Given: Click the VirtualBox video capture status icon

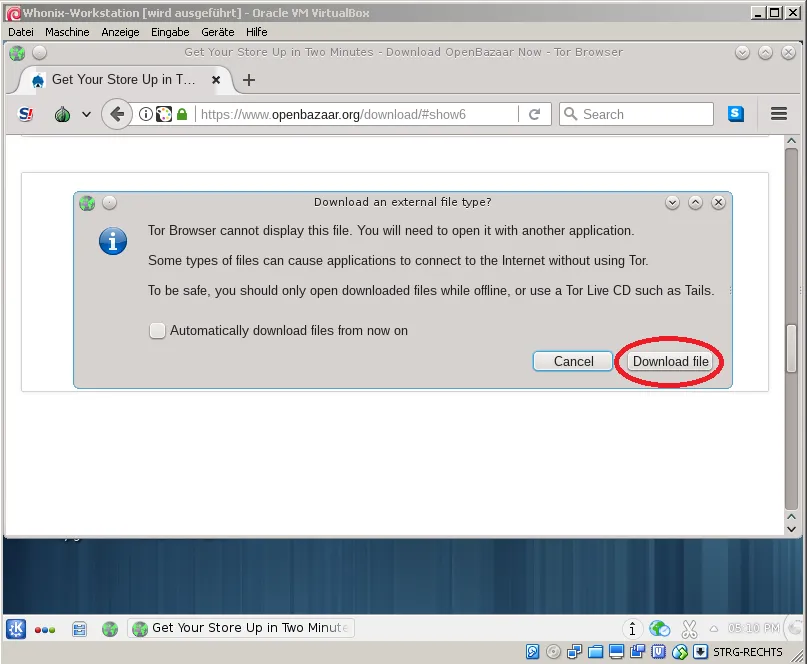Looking at the screenshot, I should click(637, 652).
